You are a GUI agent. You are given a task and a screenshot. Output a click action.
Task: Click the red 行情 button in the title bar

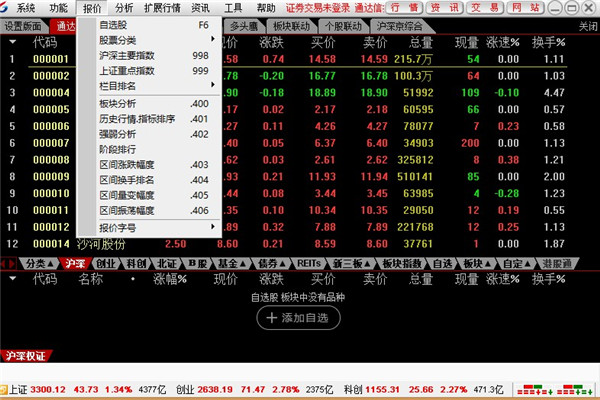(404, 8)
